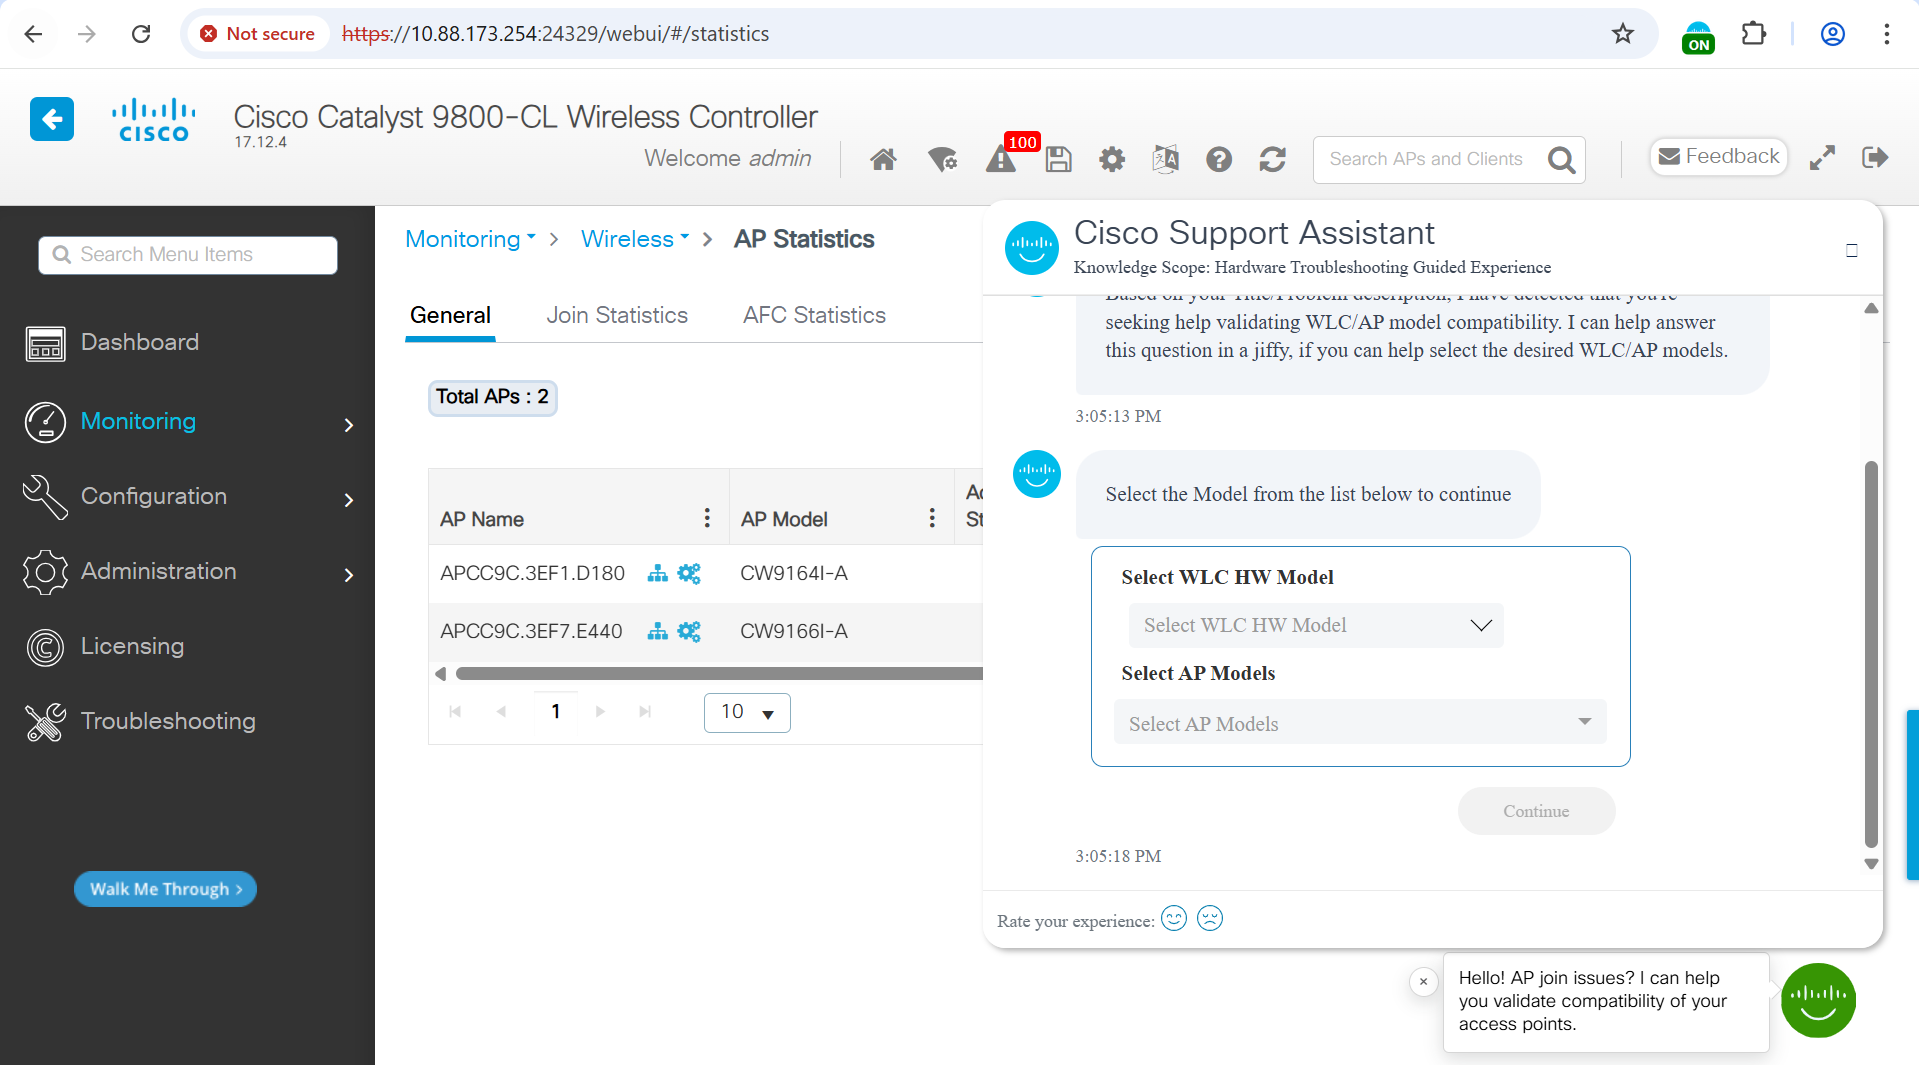The width and height of the screenshot is (1919, 1065).
Task: Go to the previous table page arrow
Action: (501, 712)
